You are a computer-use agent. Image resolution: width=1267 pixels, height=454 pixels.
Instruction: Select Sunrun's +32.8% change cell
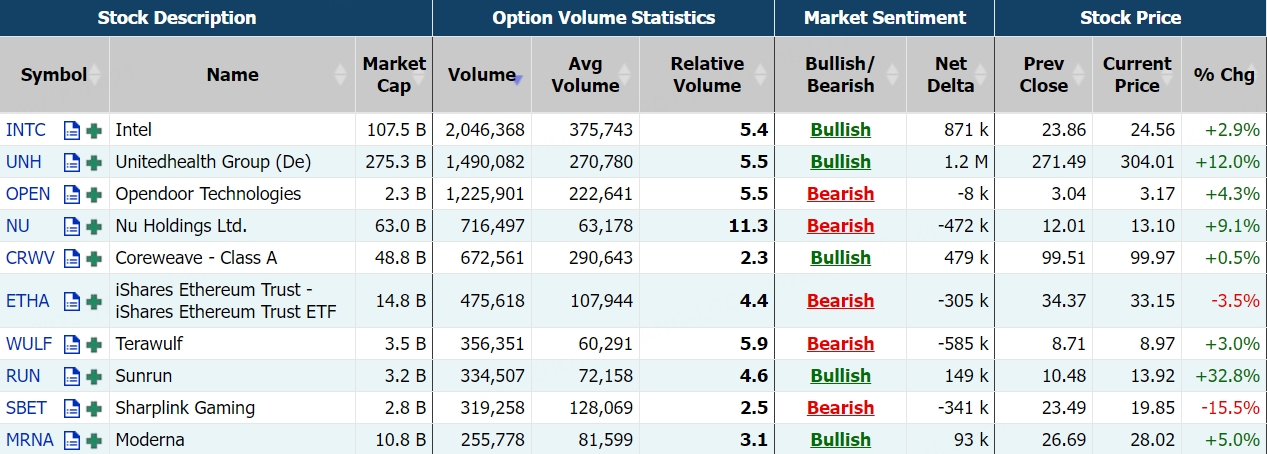click(1224, 376)
